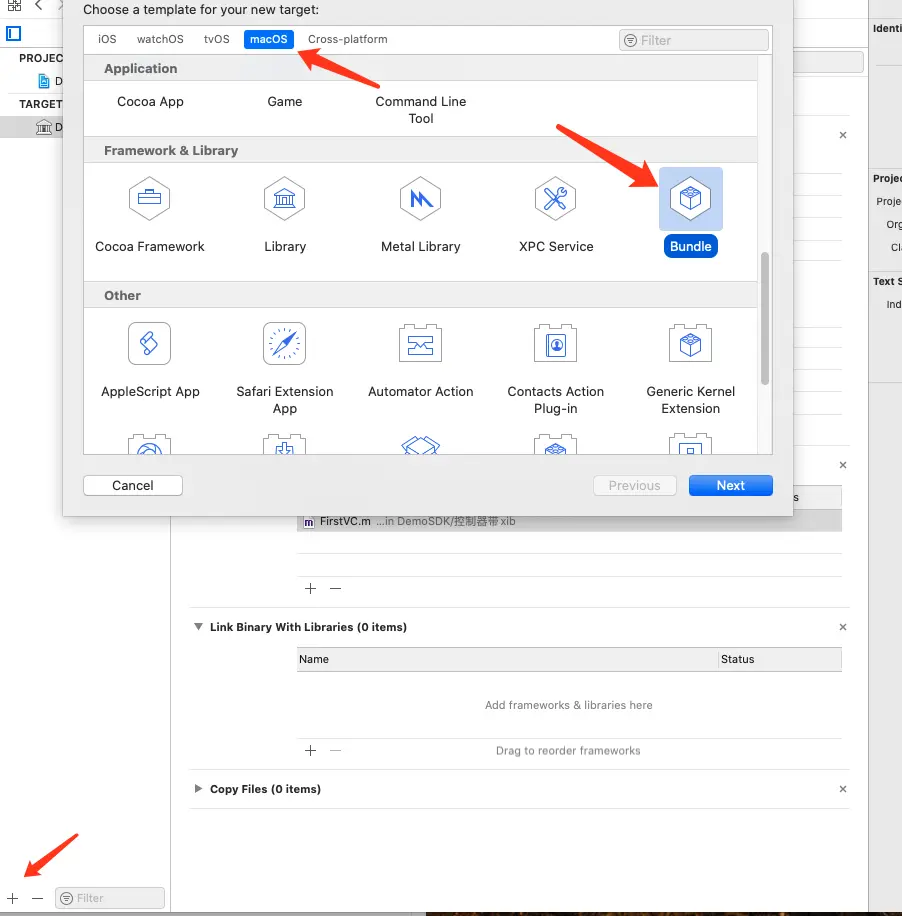This screenshot has height=916, width=902.
Task: Select the Bundle template icon
Action: [691, 199]
